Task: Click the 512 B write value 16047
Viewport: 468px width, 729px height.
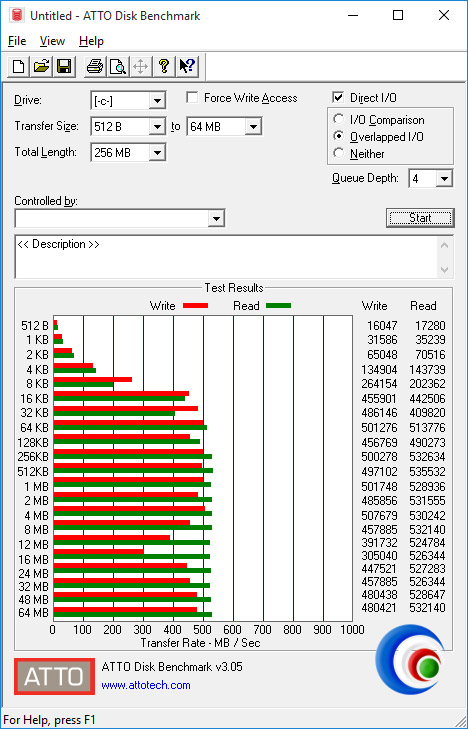Action: [x=382, y=325]
